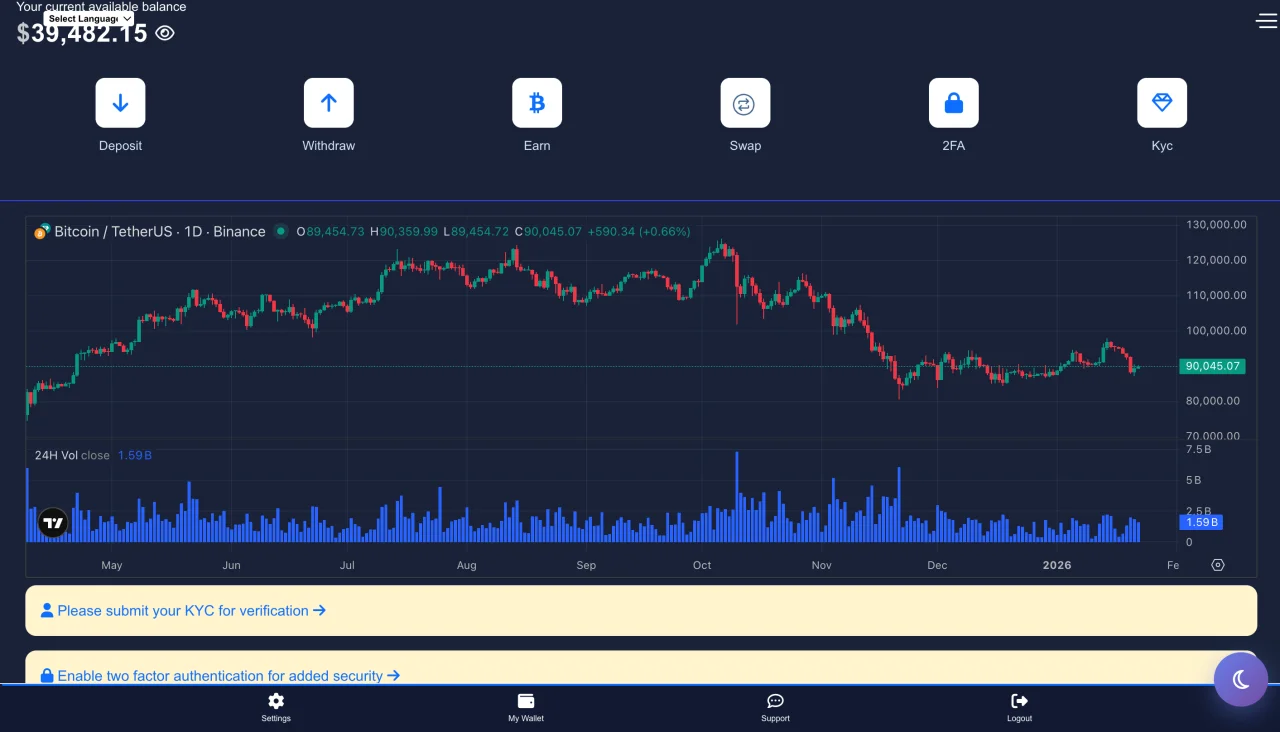
Task: Click the 2FA label text
Action: click(x=954, y=146)
